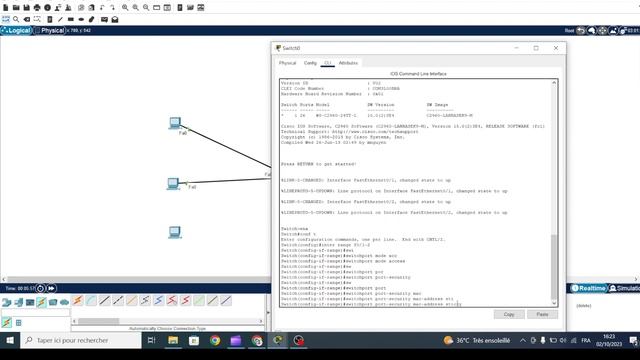Click the Add Simple PDU closed envelope

click(104, 19)
